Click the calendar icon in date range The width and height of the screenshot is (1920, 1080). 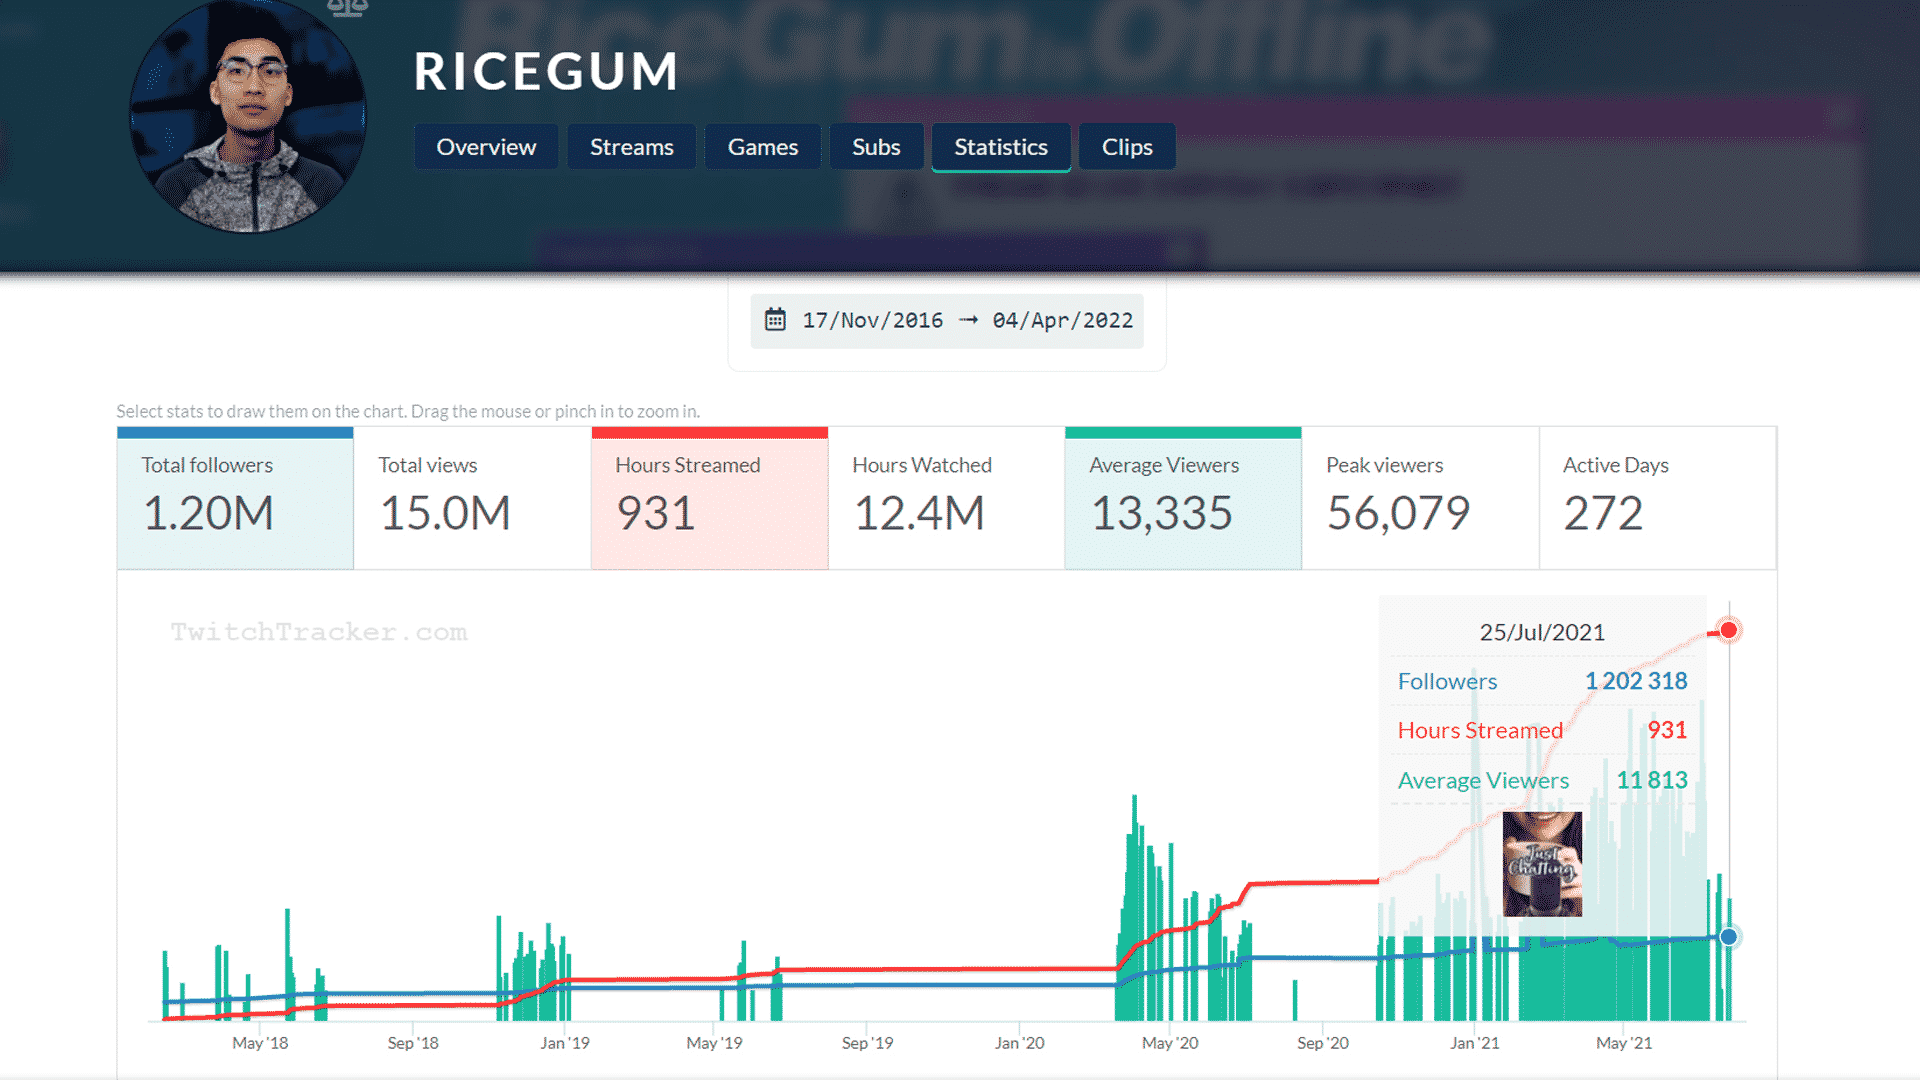pos(775,320)
